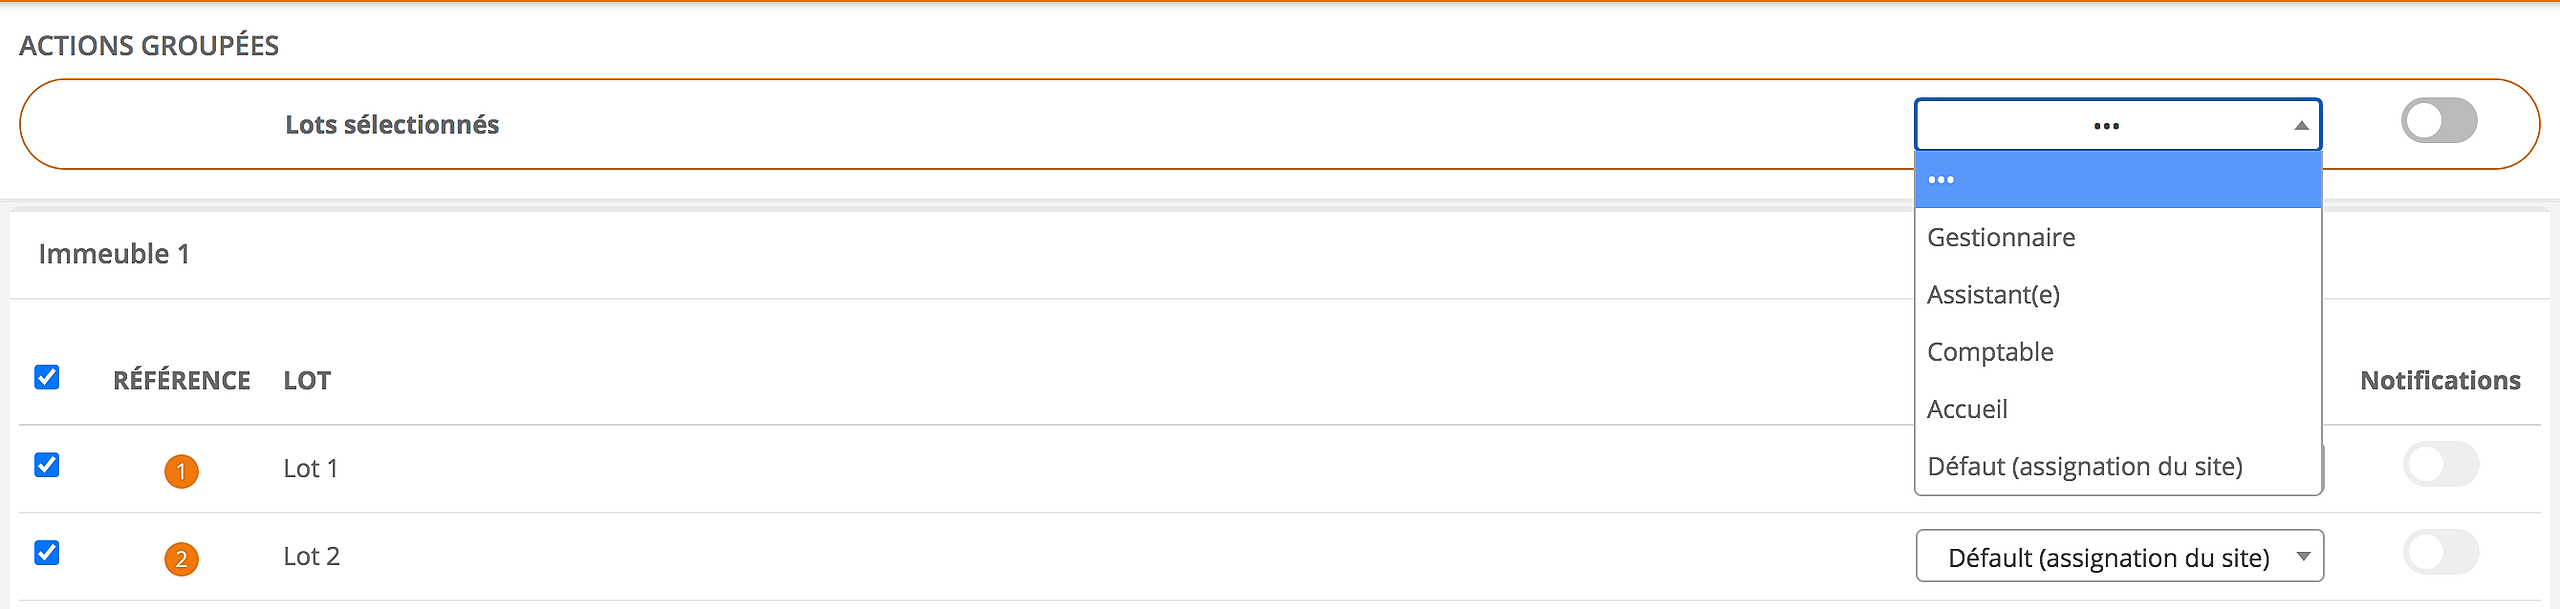Uncheck the Lot 1 checkbox
Screen dimensions: 2560x609
[47, 465]
